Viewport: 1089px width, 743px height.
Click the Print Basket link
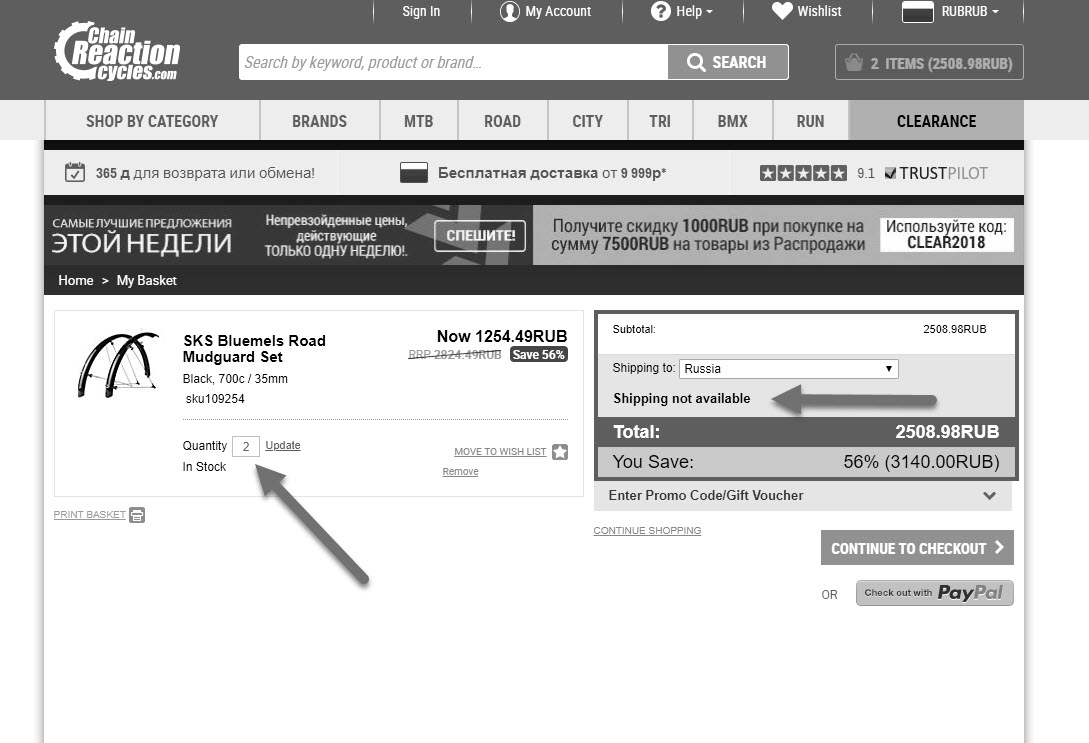90,515
